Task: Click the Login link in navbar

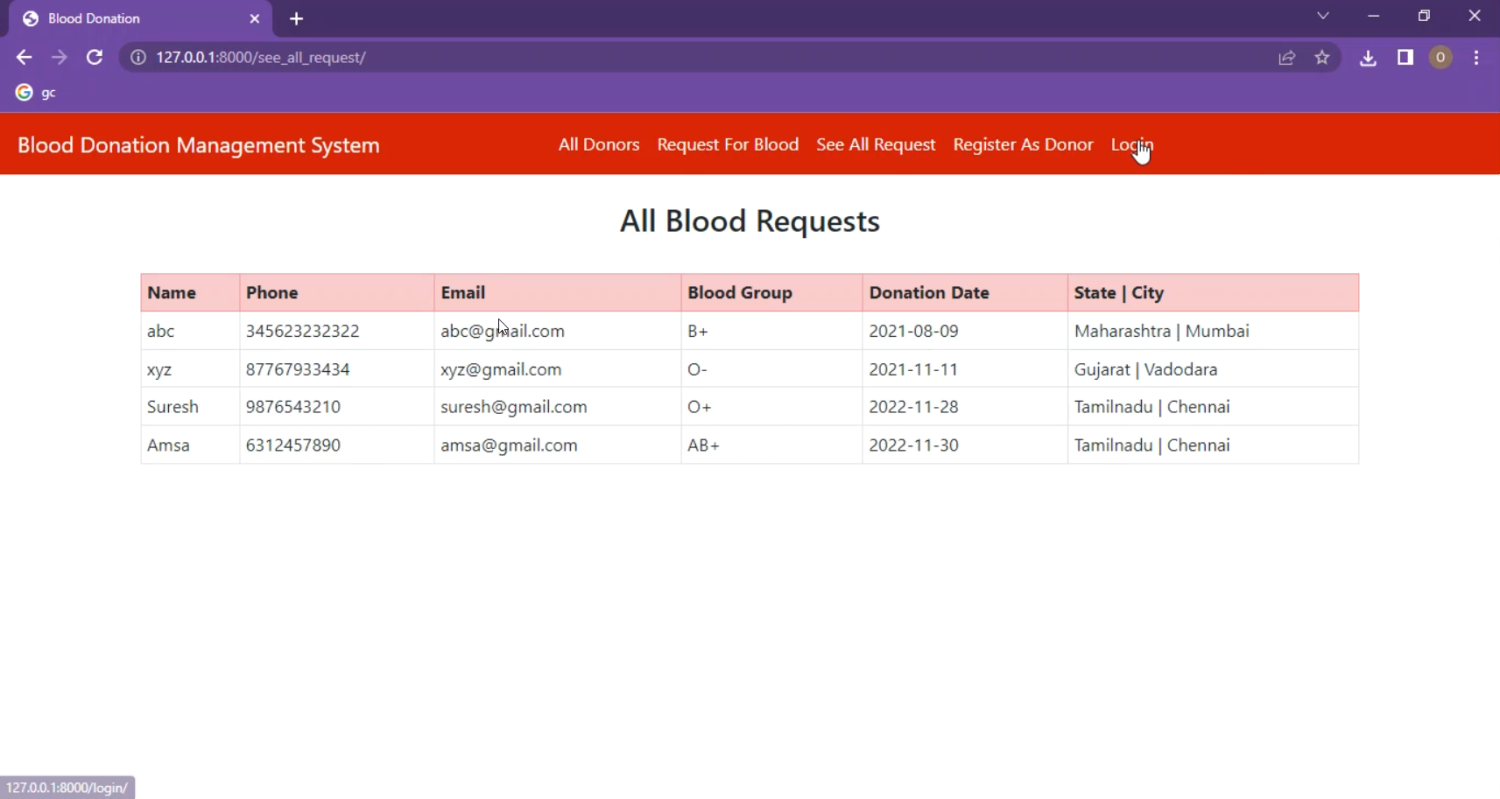Action: (1131, 145)
